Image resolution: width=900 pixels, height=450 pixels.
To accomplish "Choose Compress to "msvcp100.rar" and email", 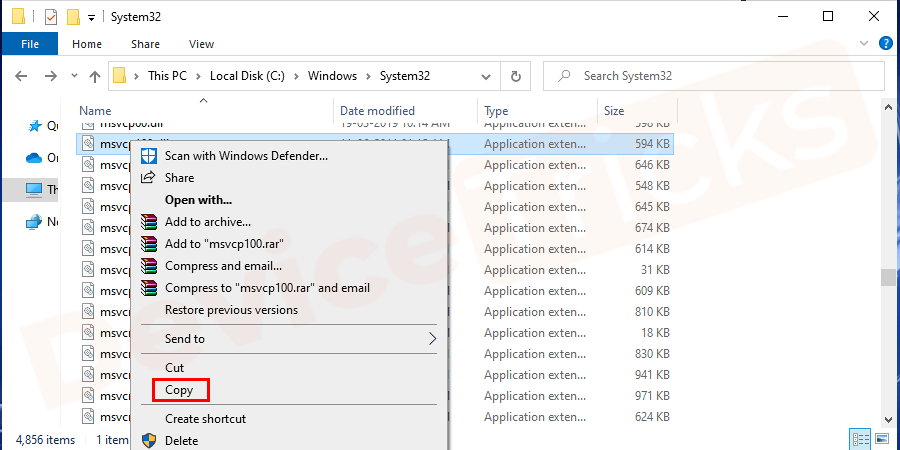I will pyautogui.click(x=267, y=288).
